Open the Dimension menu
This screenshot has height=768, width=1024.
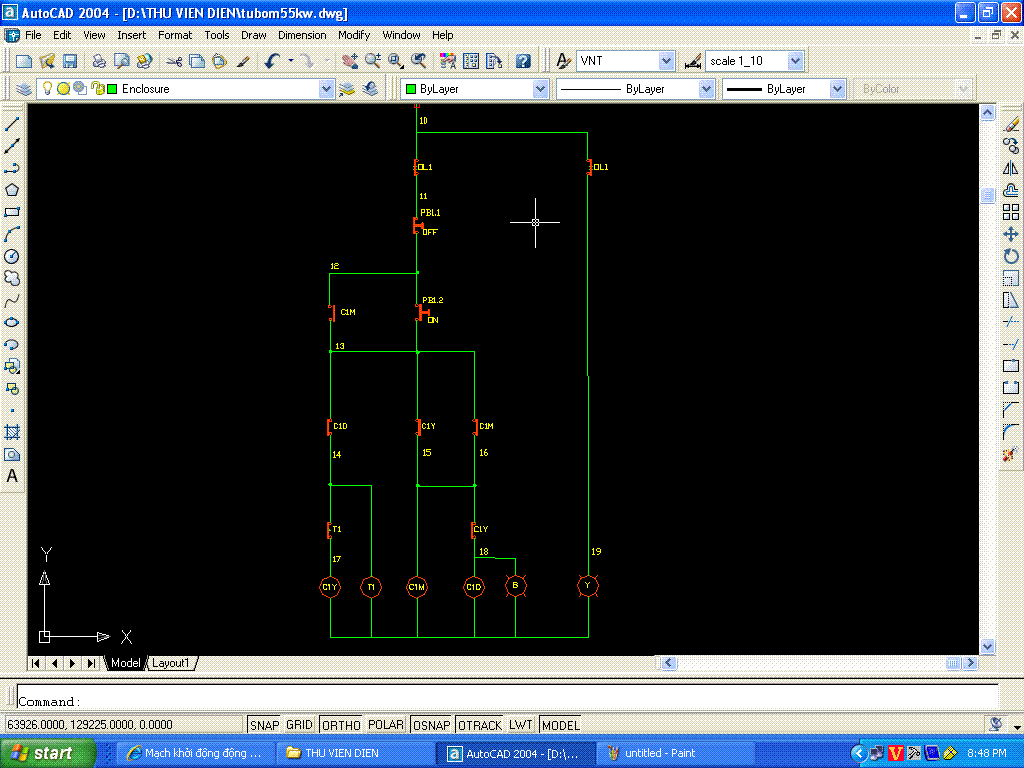tap(302, 35)
